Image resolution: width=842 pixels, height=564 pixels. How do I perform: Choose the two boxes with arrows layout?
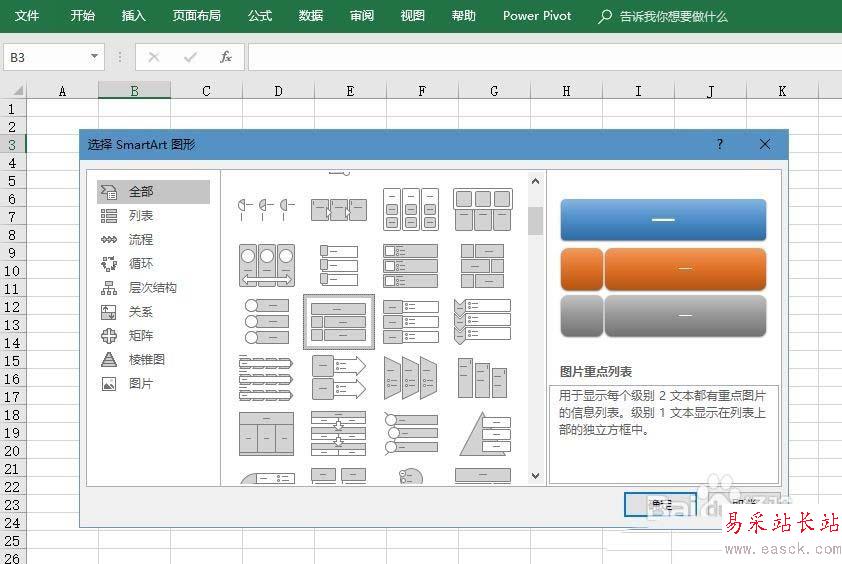(339, 378)
